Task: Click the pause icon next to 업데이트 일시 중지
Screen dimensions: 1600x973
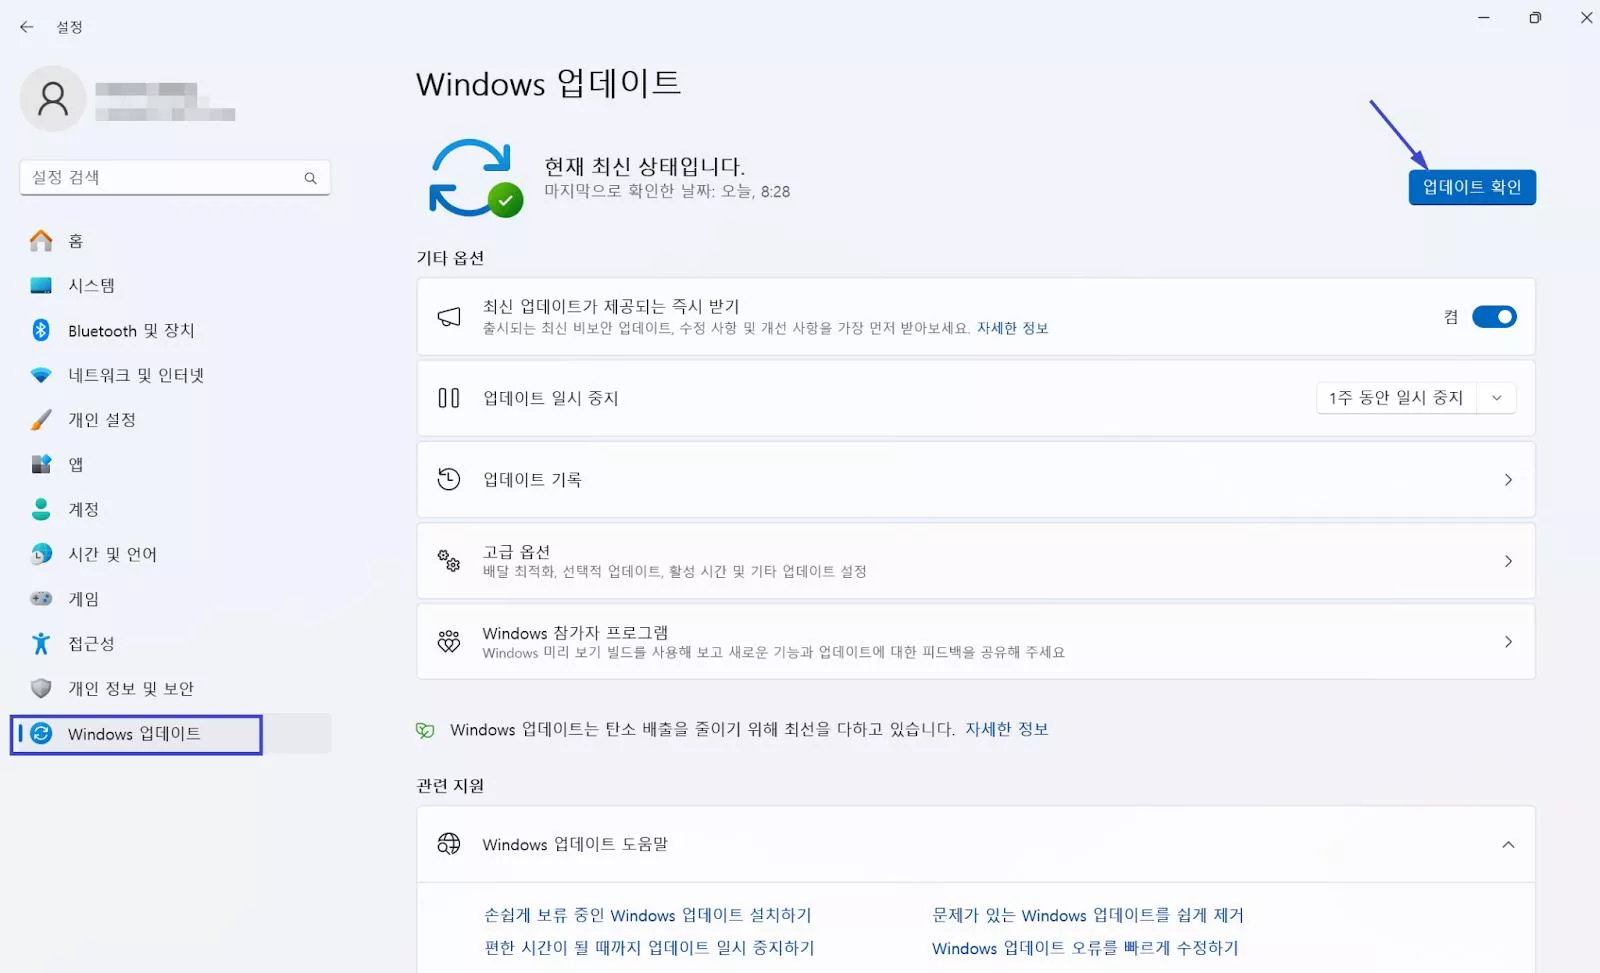Action: tap(449, 398)
